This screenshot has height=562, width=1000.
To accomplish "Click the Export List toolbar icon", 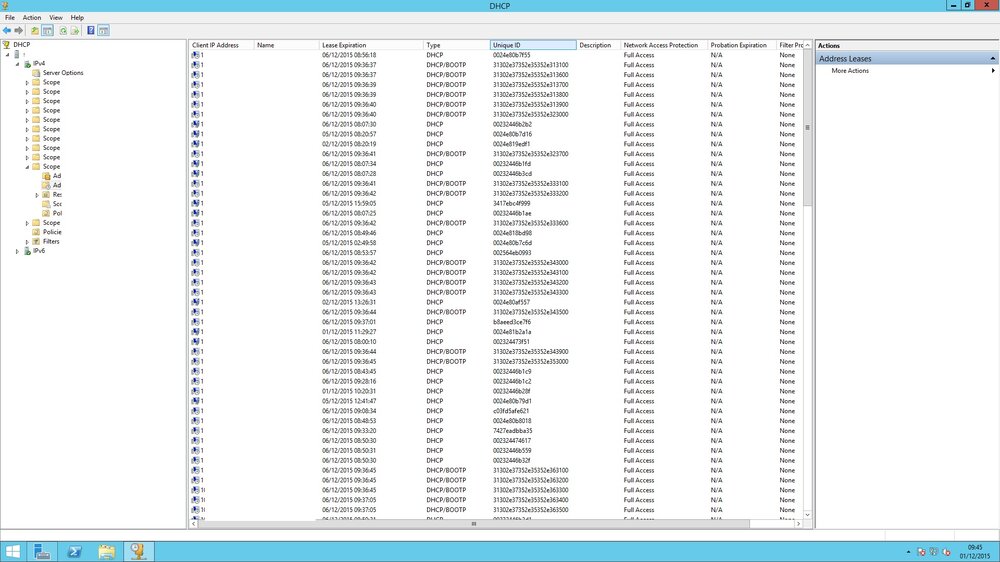I will [x=75, y=31].
